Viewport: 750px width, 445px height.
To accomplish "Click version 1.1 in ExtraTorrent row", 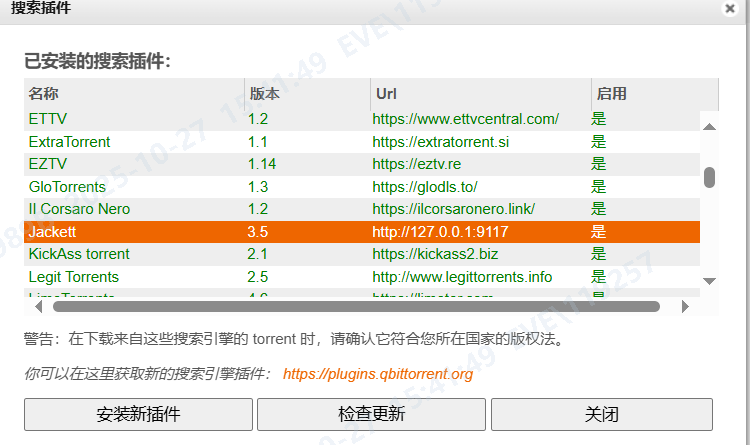I will pos(257,142).
